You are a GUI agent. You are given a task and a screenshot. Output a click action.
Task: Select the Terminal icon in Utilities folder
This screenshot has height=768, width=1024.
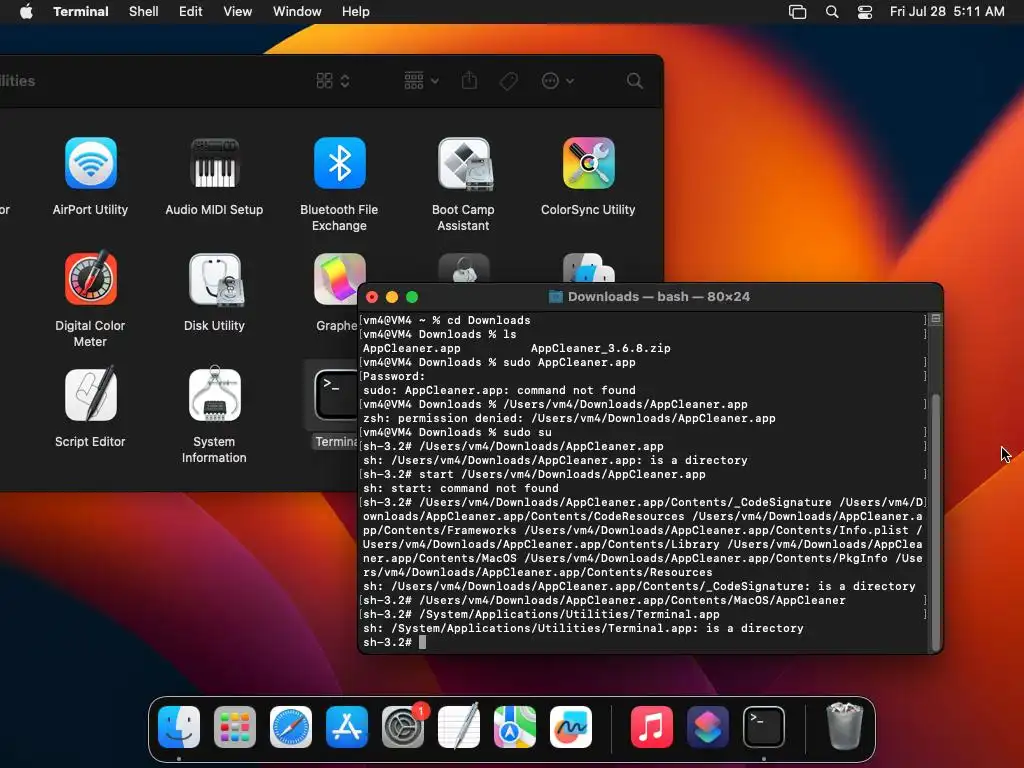tap(335, 394)
